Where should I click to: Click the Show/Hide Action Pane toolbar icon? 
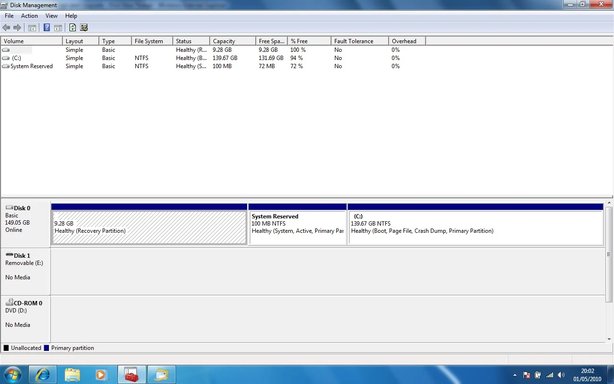click(58, 28)
